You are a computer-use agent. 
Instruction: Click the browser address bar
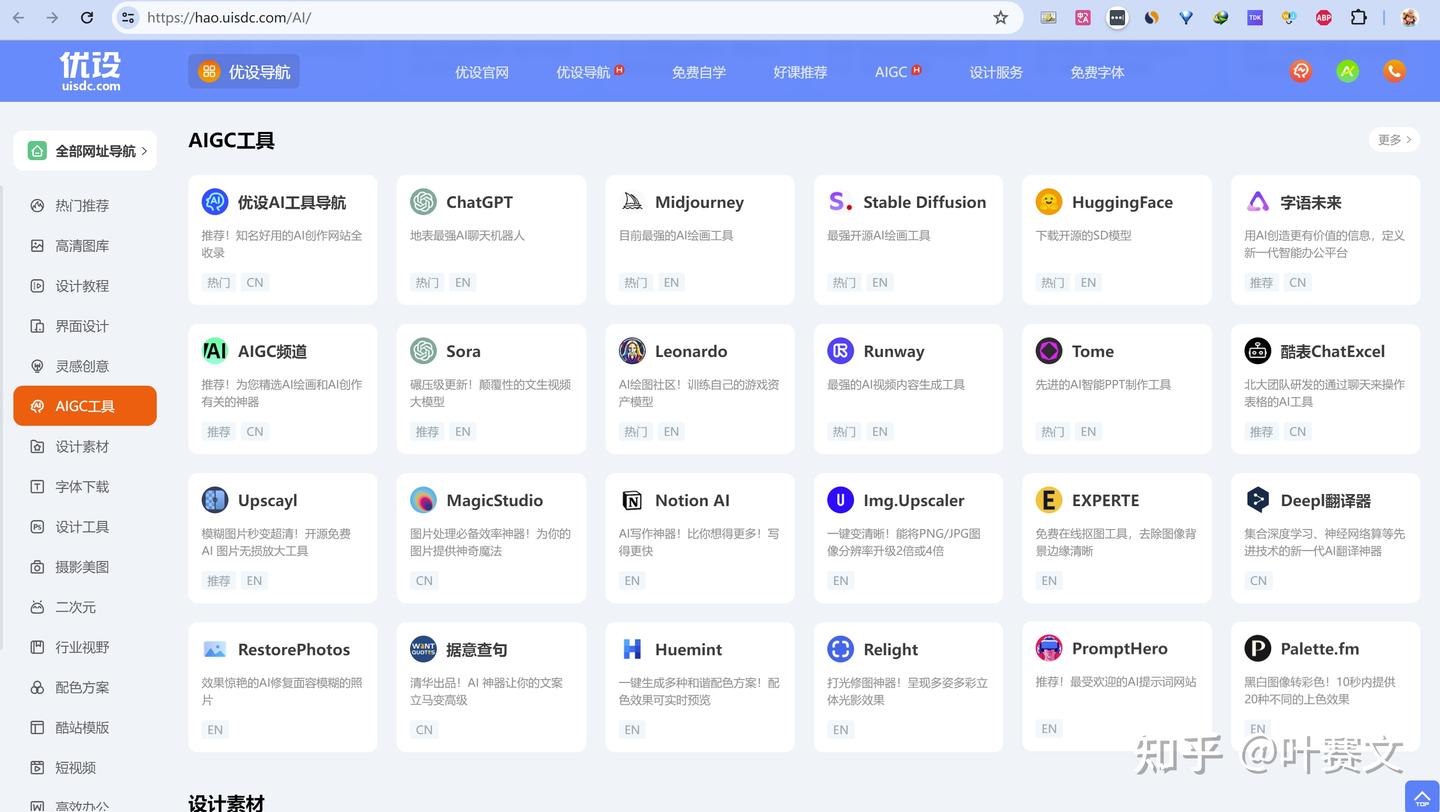pos(568,18)
